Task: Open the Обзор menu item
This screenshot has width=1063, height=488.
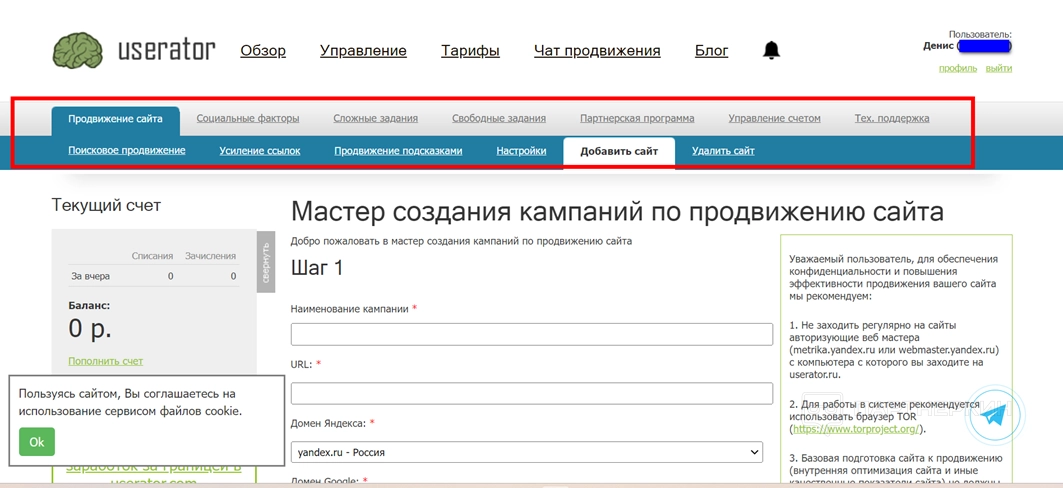Action: click(263, 51)
